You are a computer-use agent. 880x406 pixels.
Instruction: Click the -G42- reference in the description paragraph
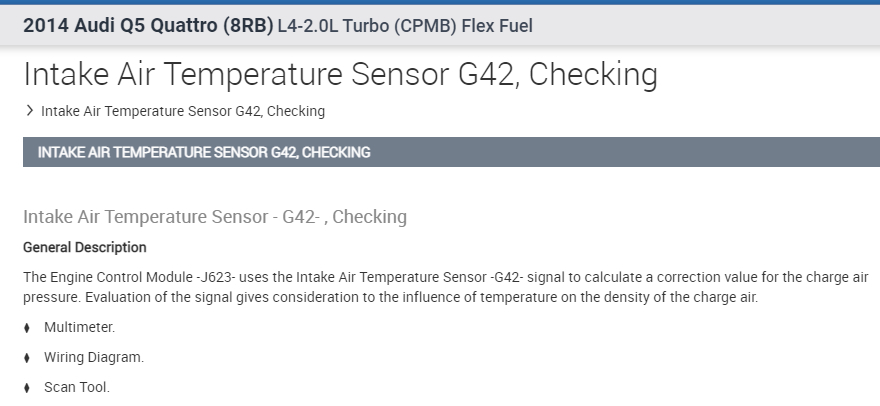click(x=512, y=276)
